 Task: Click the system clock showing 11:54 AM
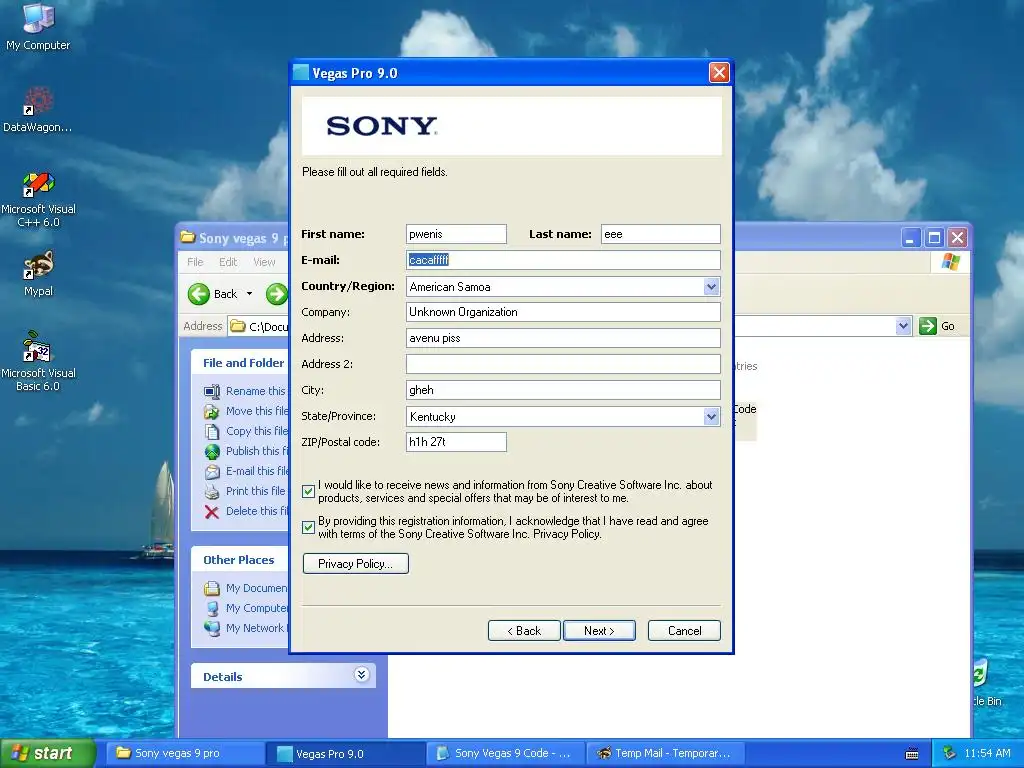pos(987,753)
